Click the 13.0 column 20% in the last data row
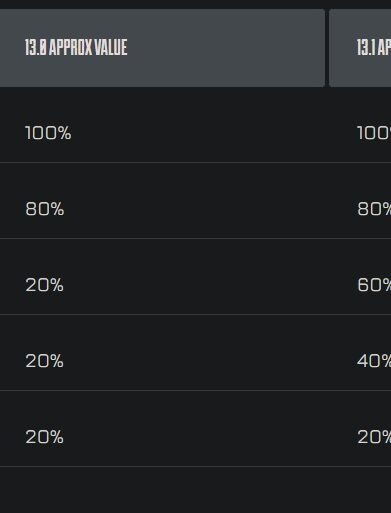 click(x=44, y=437)
